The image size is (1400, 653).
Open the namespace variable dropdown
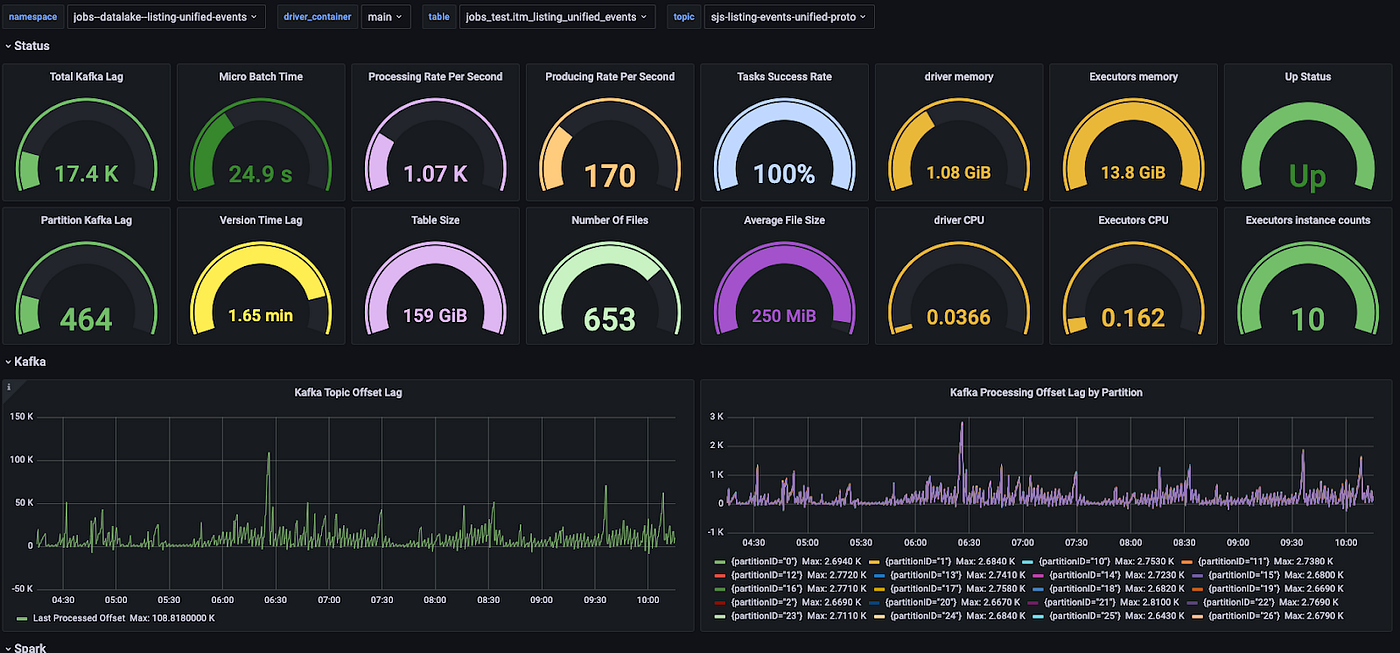click(164, 17)
